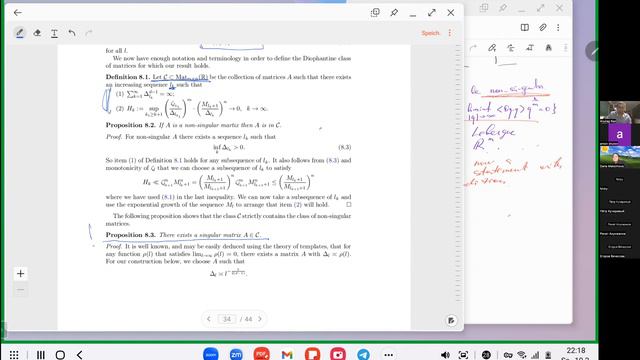Viewport: 640px width, 360px height.
Task: Zoom out with the minus button
Action: coord(20,290)
